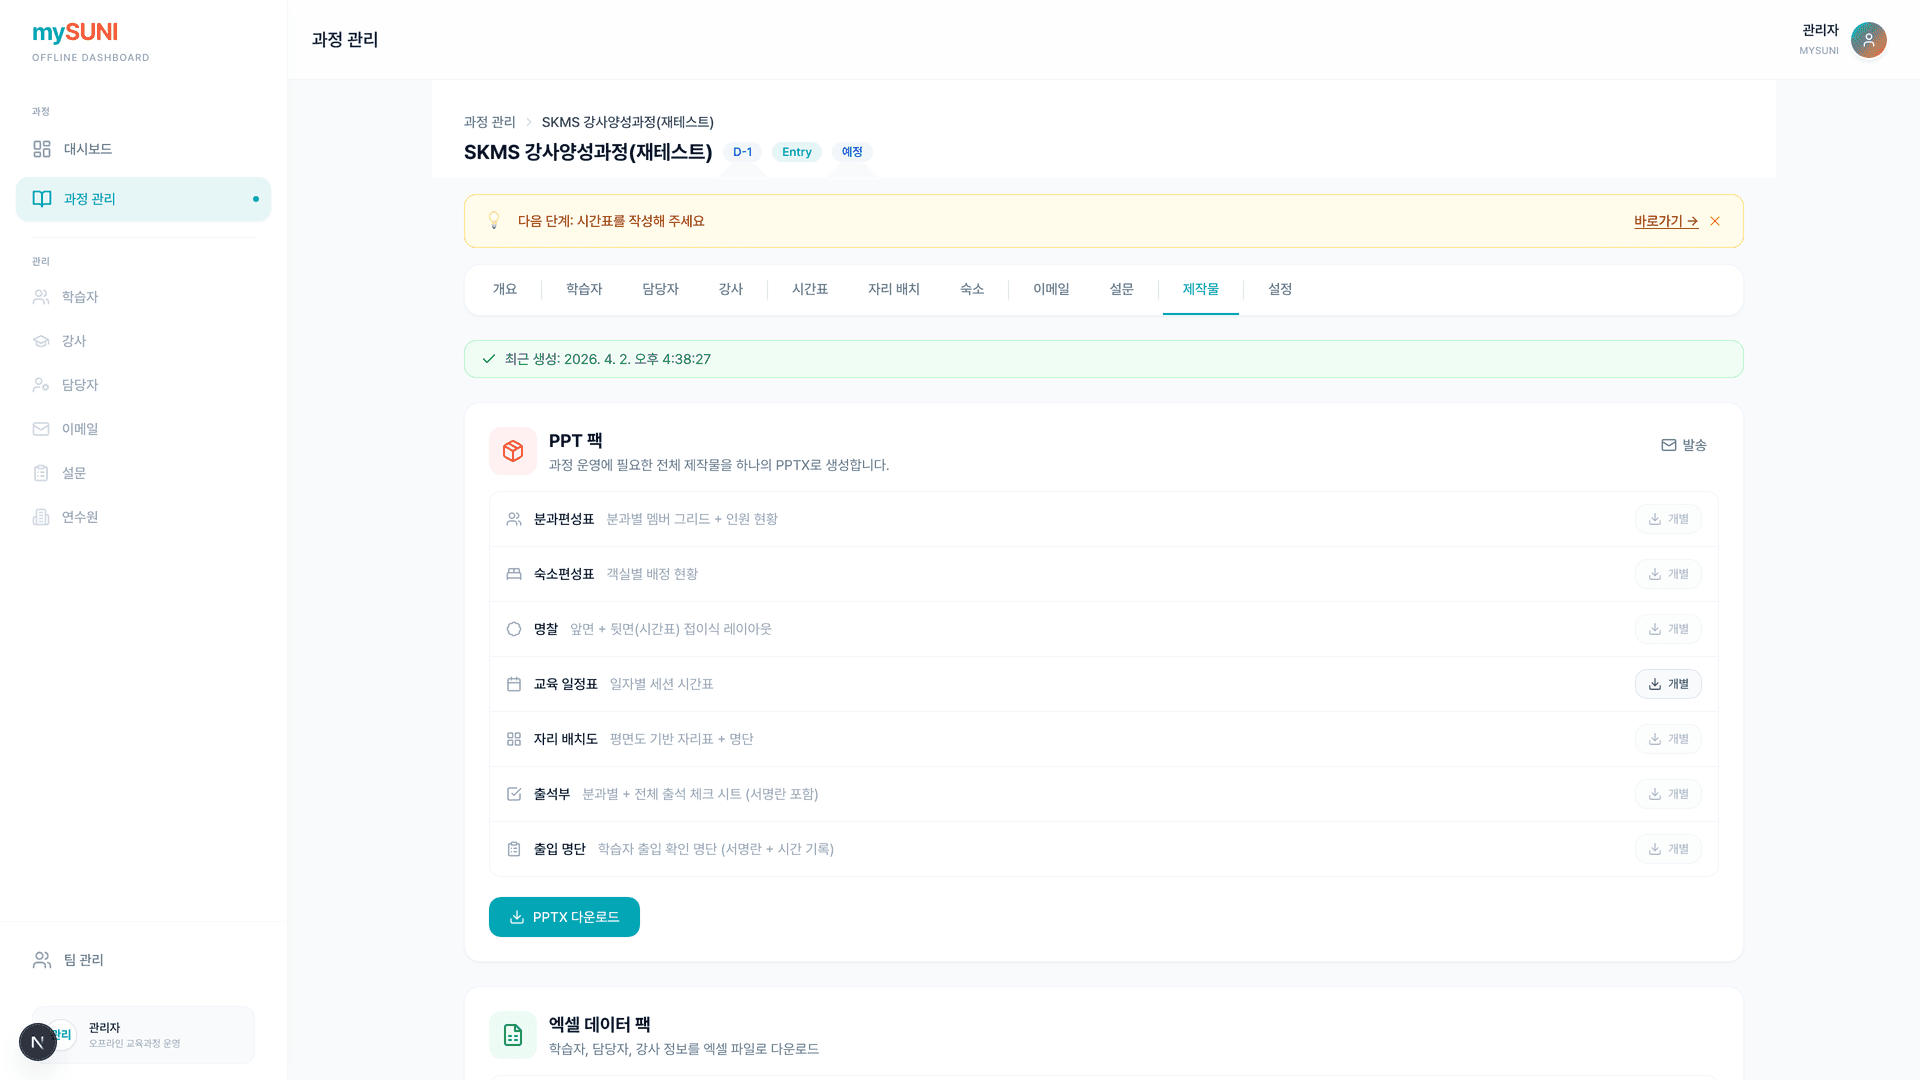The height and width of the screenshot is (1080, 1920).
Task: Click the 강사 graduation cap icon
Action: point(41,341)
